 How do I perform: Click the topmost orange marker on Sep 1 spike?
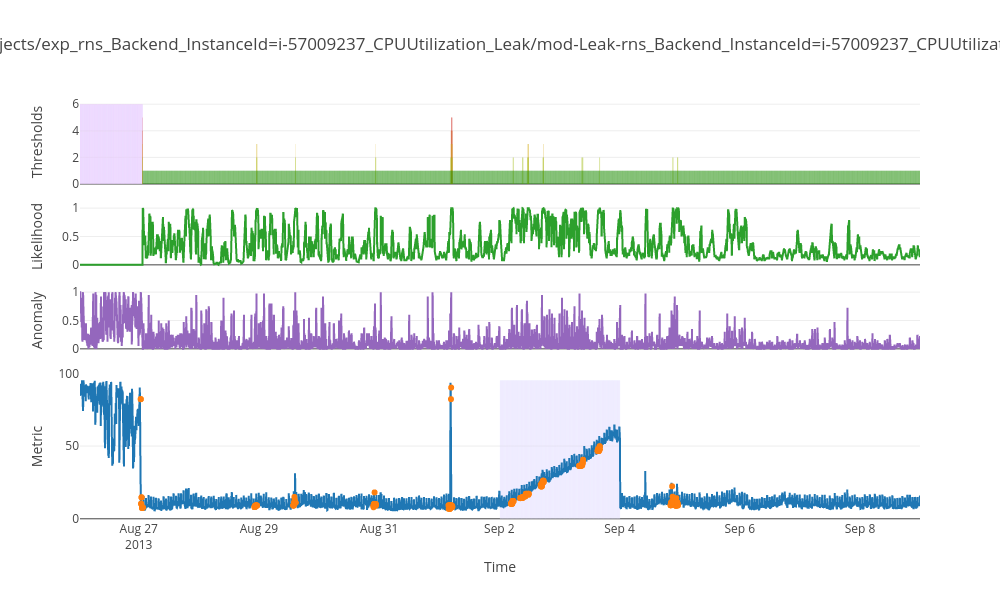point(451,388)
